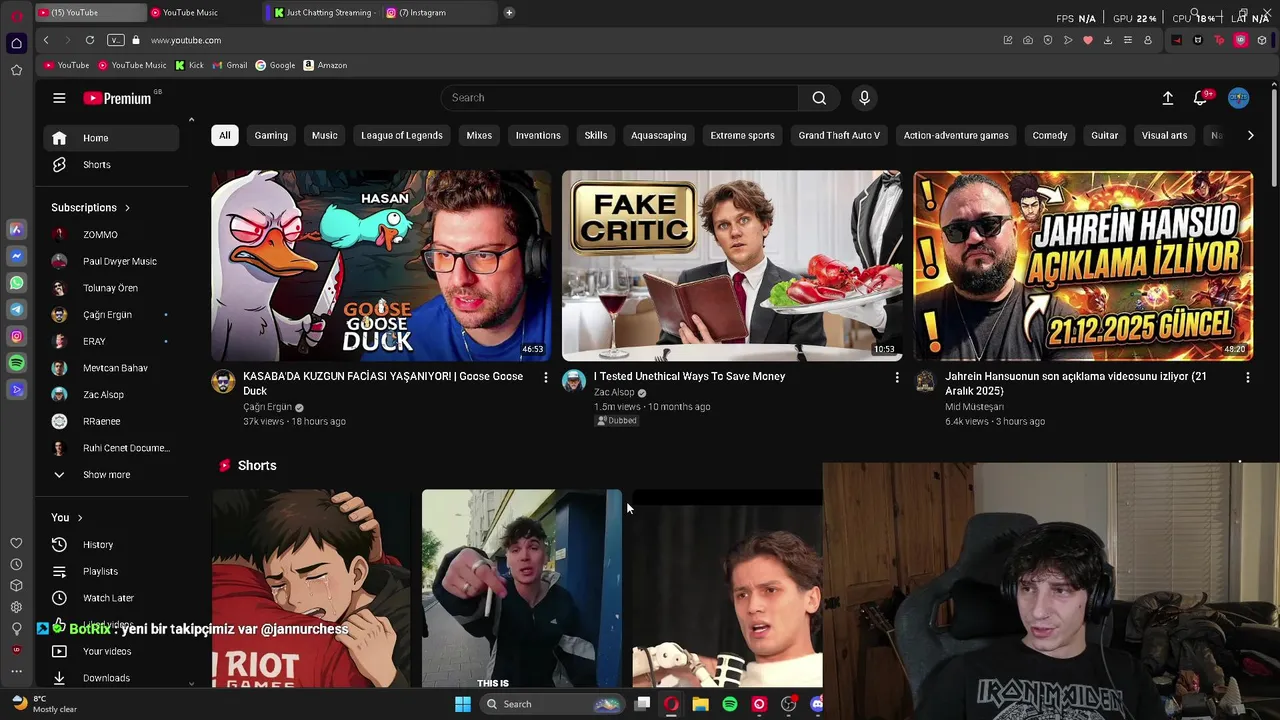The width and height of the screenshot is (1280, 720).
Task: Select the League of Legends filter chip
Action: (x=402, y=135)
